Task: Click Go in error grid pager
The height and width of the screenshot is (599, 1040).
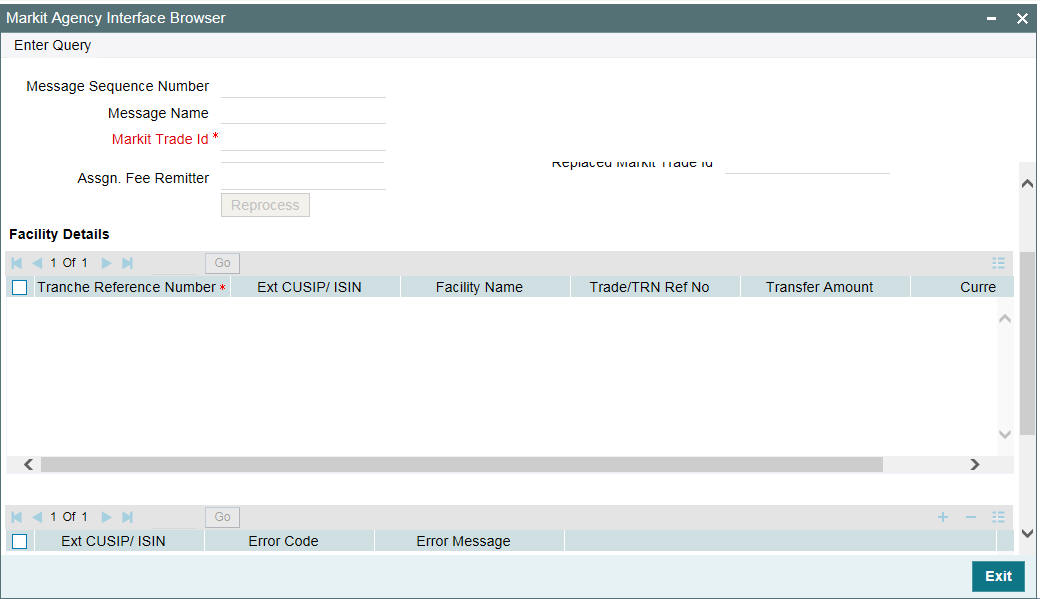Action: (x=222, y=517)
